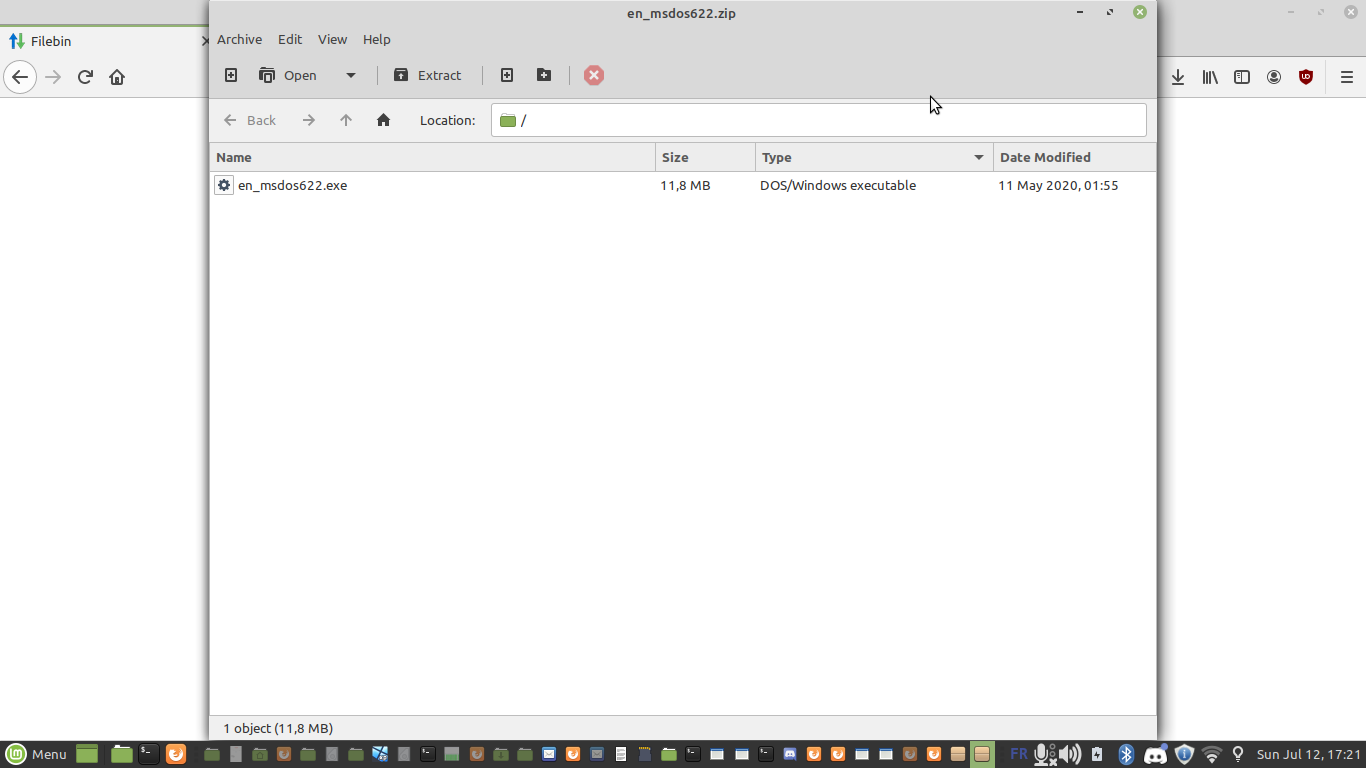Click the Open archive toolbar button
Viewport: 1366px width, 768px height.
[288, 75]
